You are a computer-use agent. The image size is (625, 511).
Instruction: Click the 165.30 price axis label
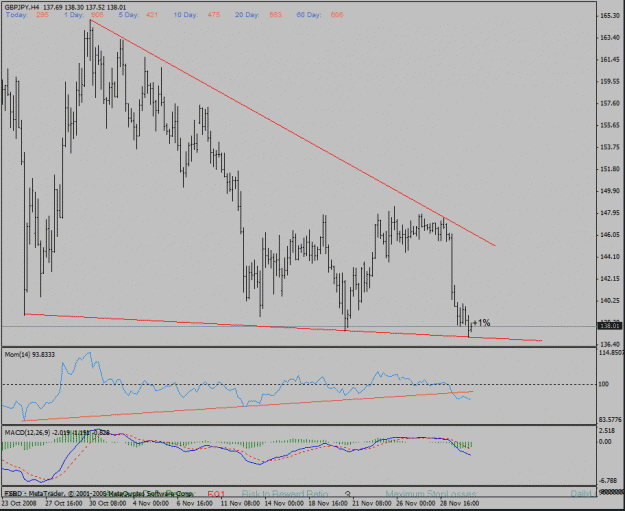(610, 16)
